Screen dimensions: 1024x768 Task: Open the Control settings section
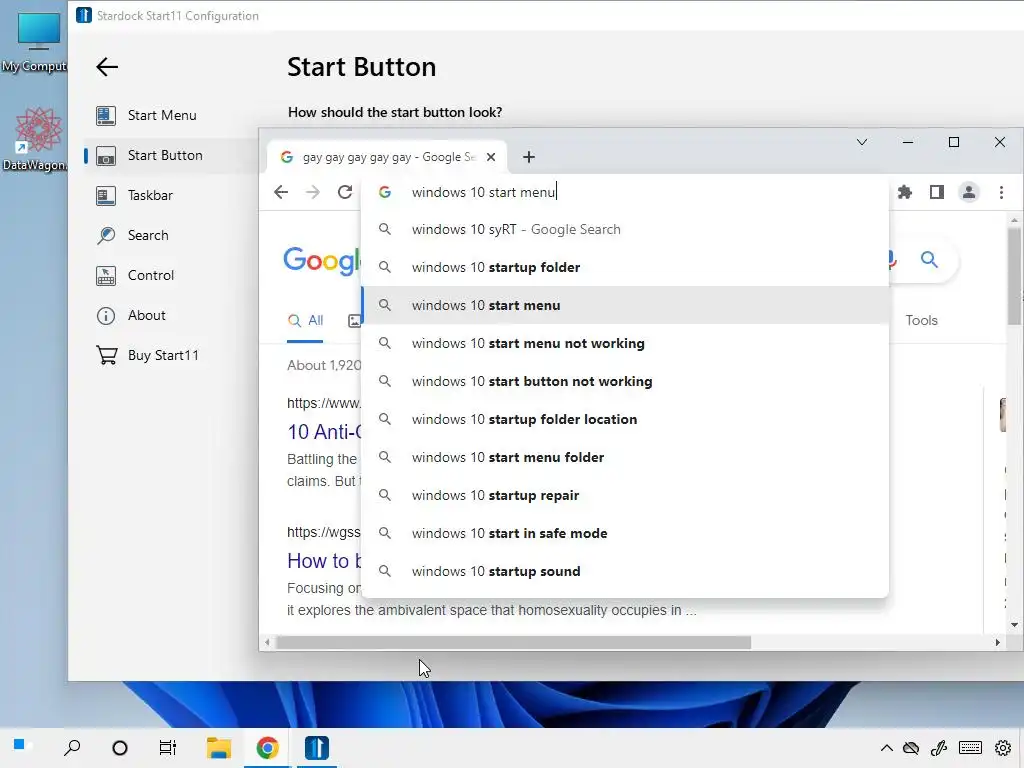point(151,276)
